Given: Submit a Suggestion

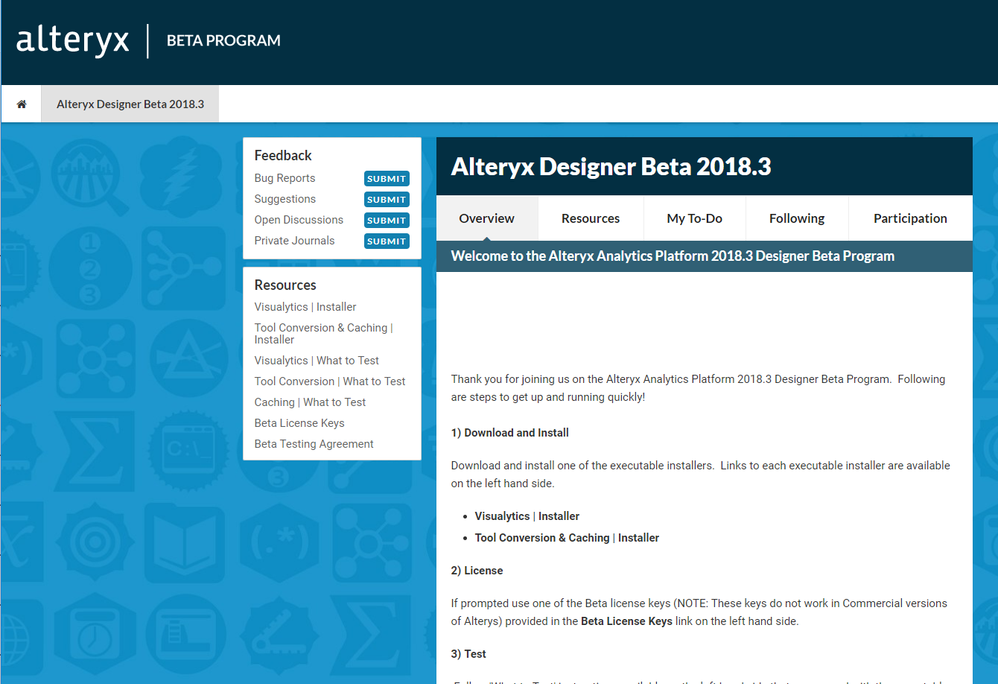Looking at the screenshot, I should point(386,200).
